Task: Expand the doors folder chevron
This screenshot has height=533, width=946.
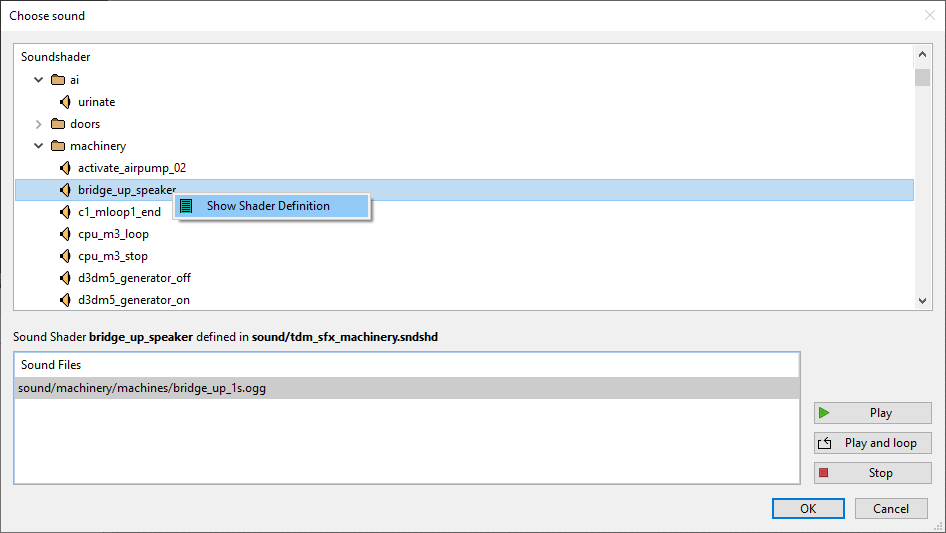Action: pos(39,124)
